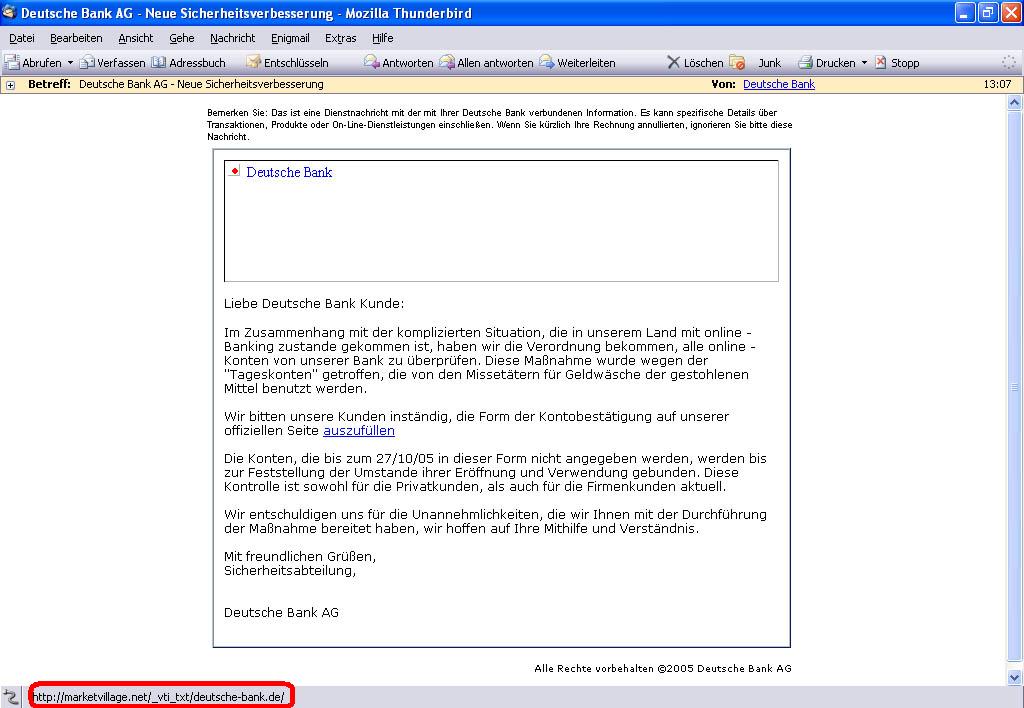Click the online status icon in status bar
The height and width of the screenshot is (708, 1024).
coord(10,697)
